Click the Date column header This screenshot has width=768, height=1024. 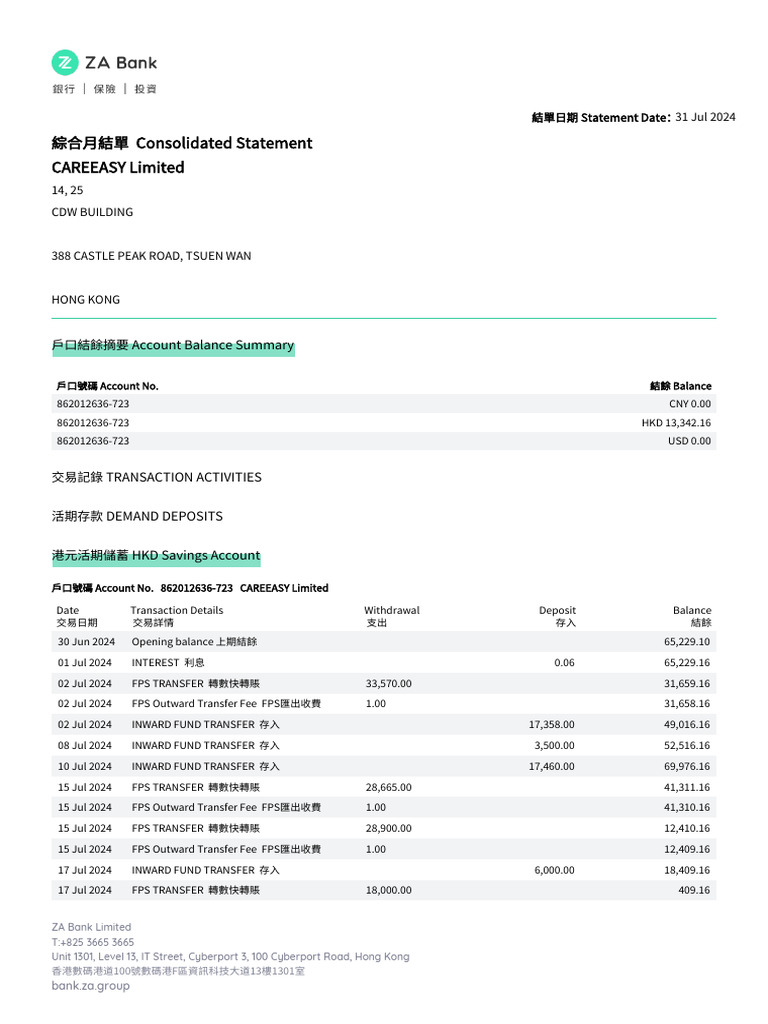tap(77, 616)
